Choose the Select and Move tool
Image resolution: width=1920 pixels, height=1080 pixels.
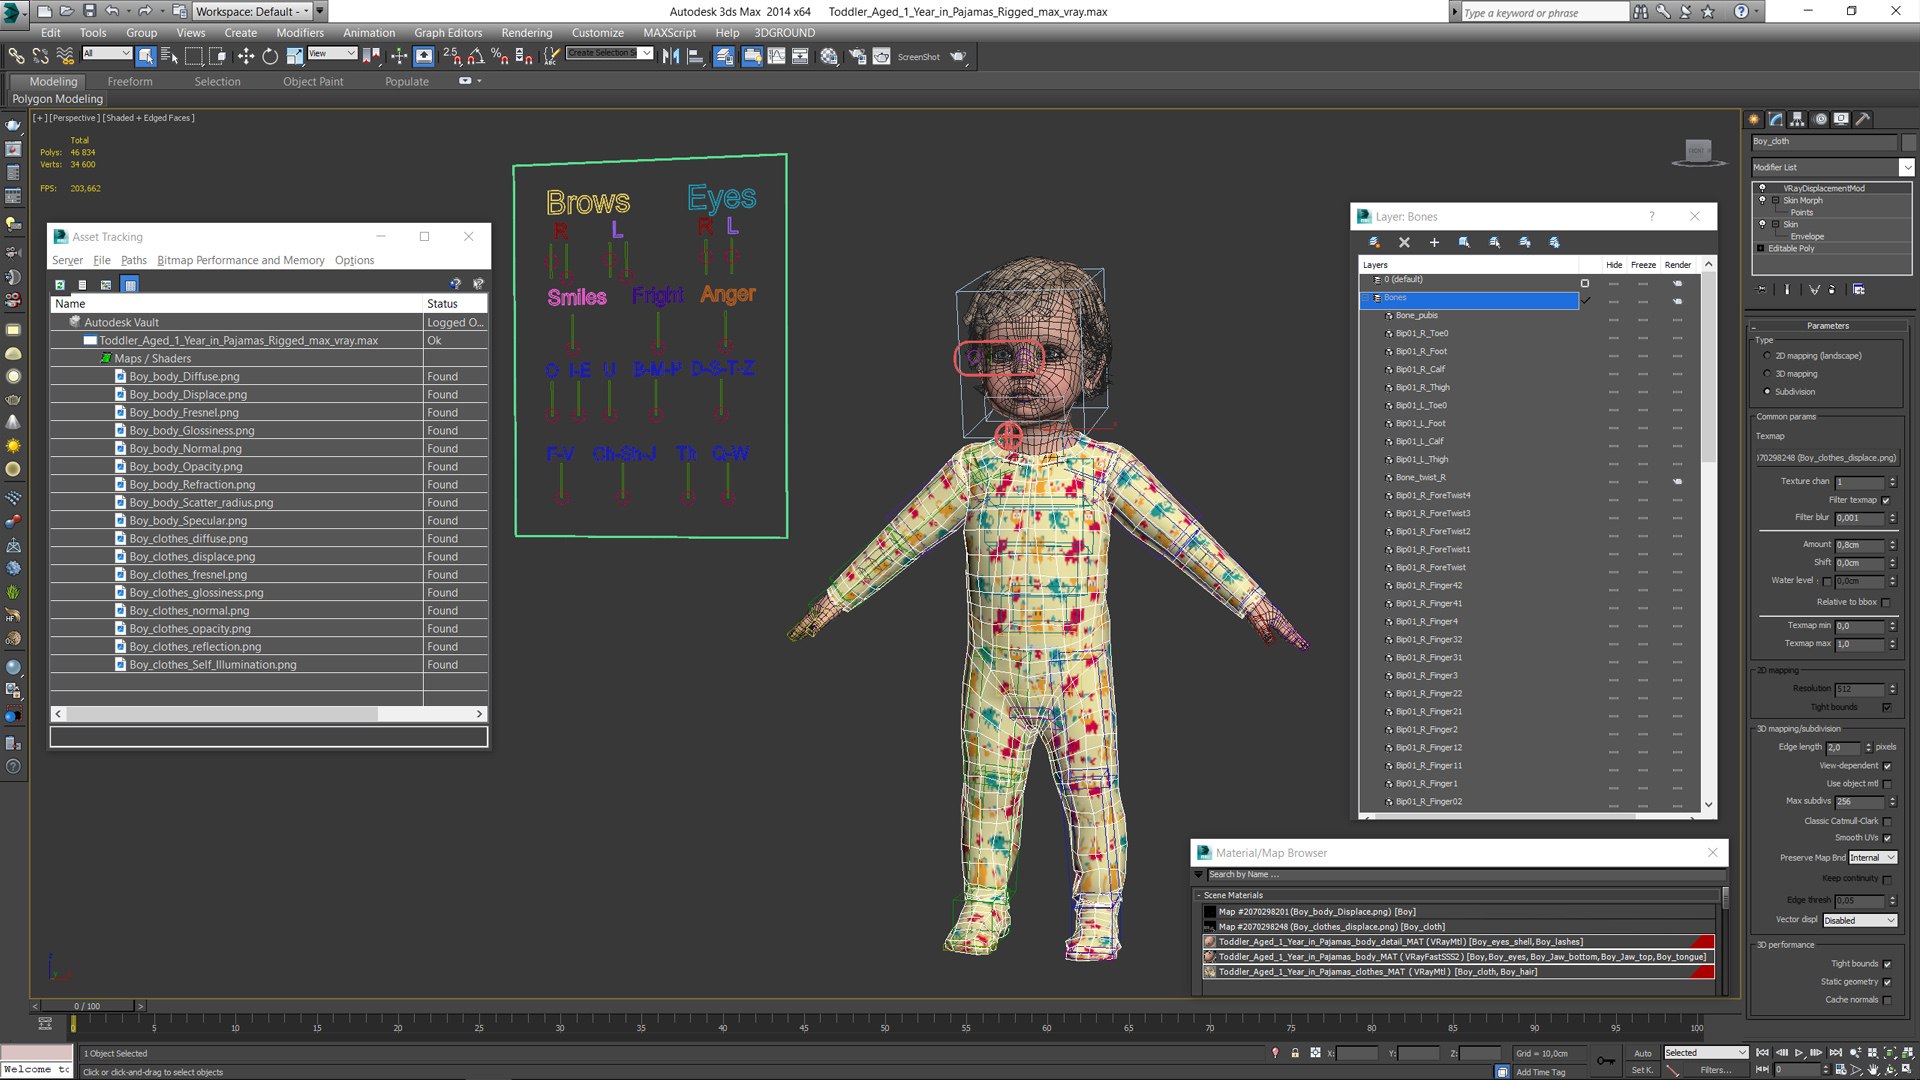point(246,56)
